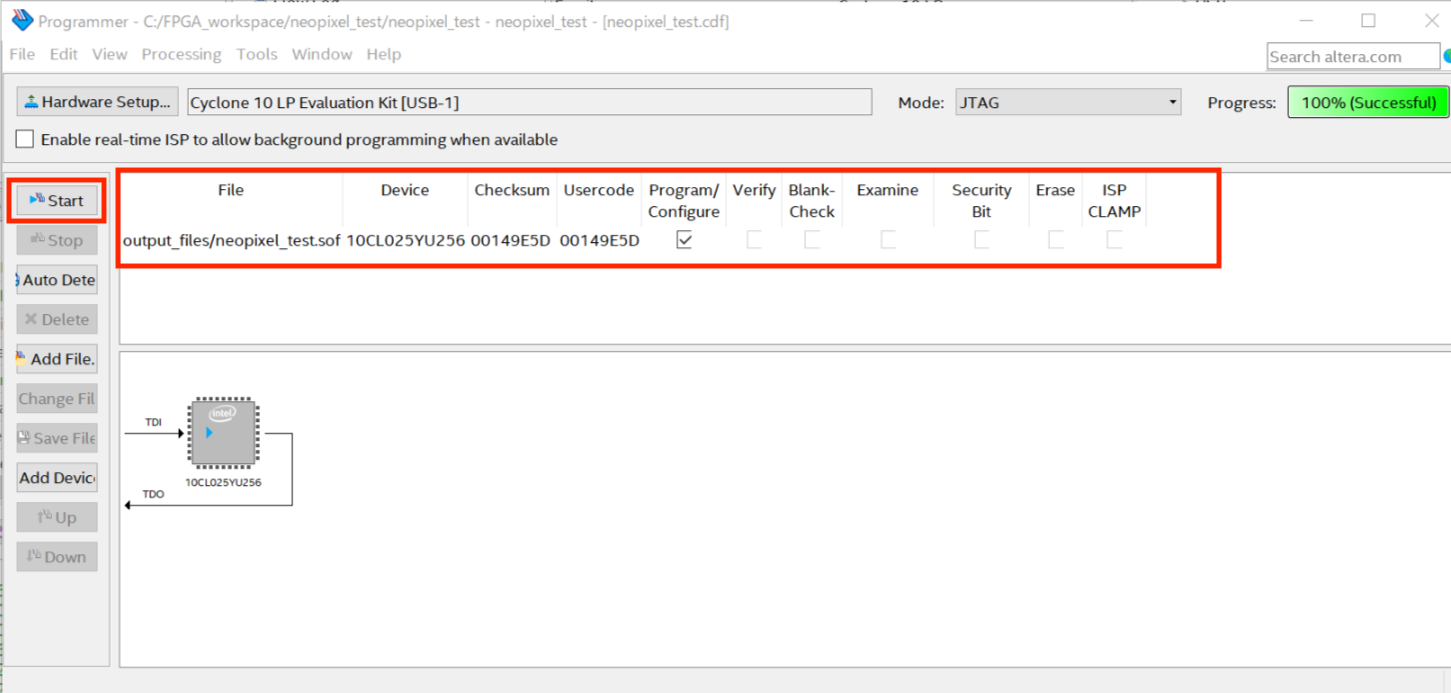The width and height of the screenshot is (1451, 693).
Task: Enable real-time ISP background programming checkbox
Action: tap(25, 140)
